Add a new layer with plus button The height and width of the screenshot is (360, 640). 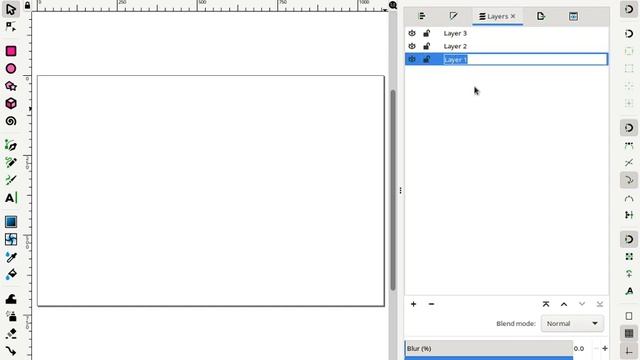pyautogui.click(x=413, y=304)
